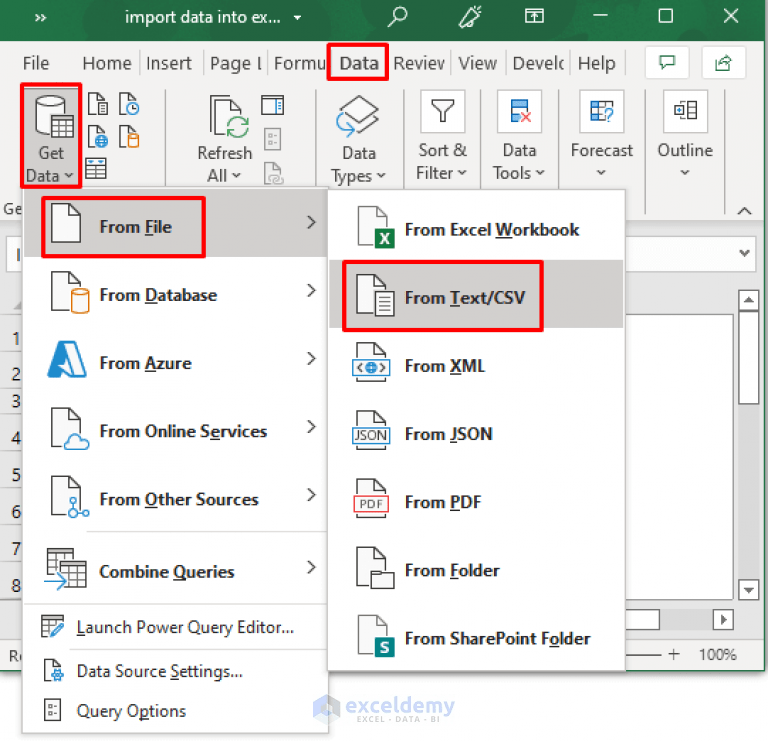Click the Ribbon Display Options icon
The image size is (768, 741).
tap(534, 16)
